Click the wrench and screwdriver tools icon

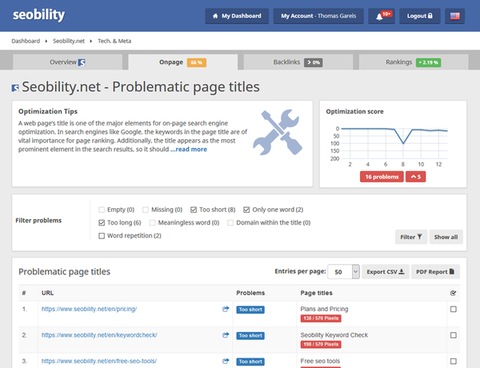277,132
